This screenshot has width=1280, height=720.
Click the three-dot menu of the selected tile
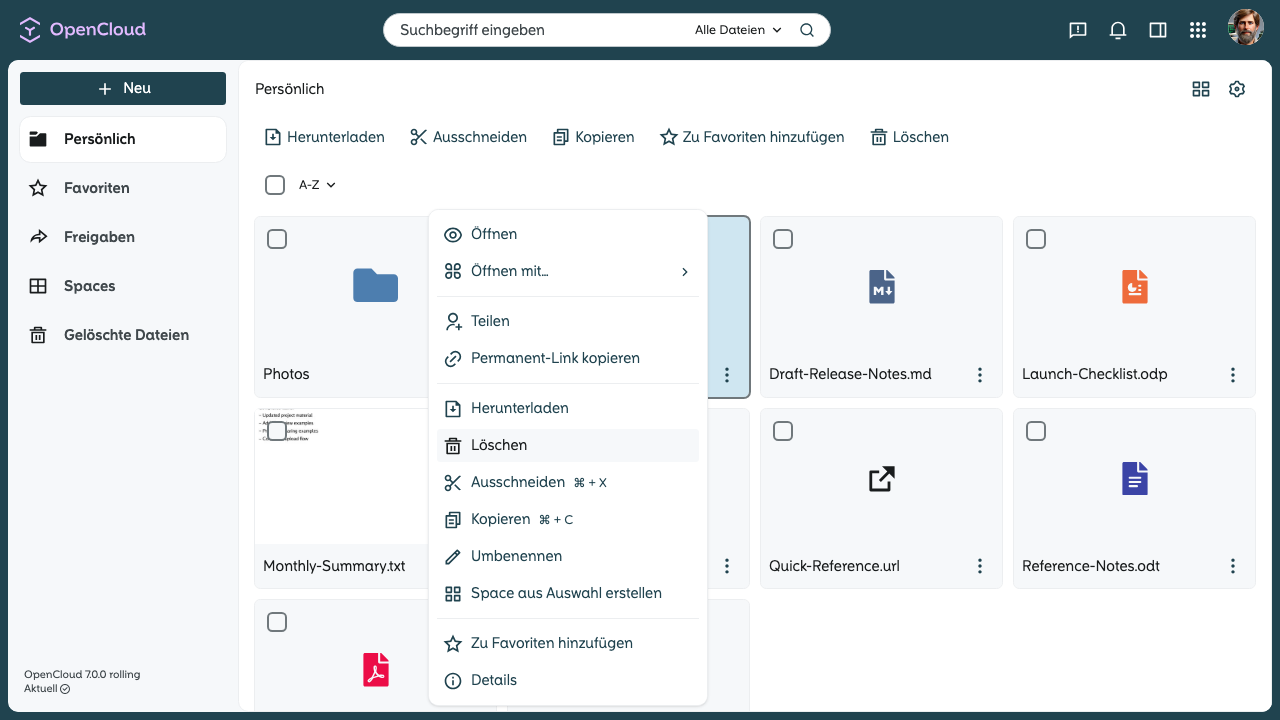pyautogui.click(x=727, y=375)
